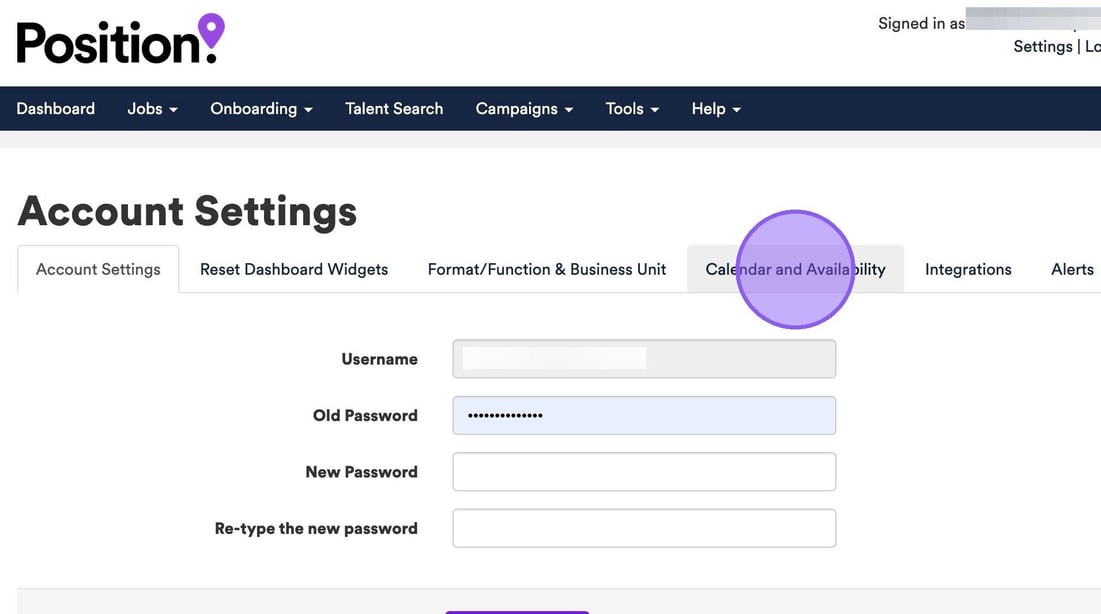The width and height of the screenshot is (1101, 614).
Task: Open the Talent Search page
Action: (394, 109)
